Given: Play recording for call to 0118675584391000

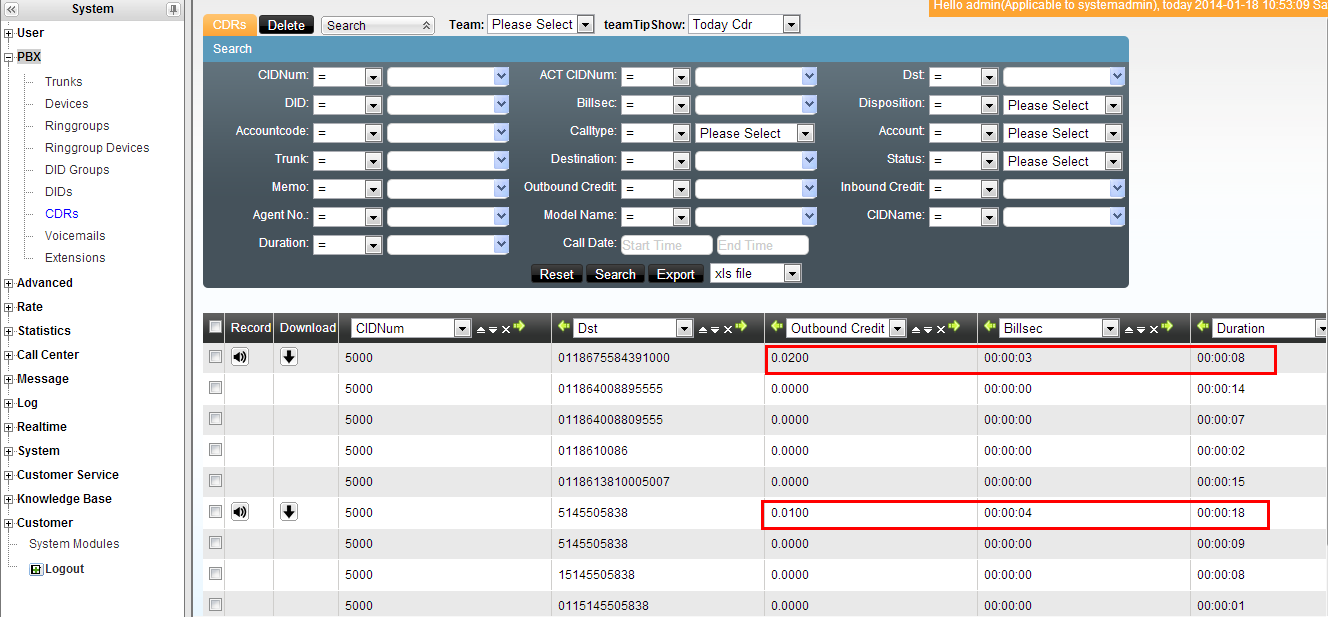Looking at the screenshot, I should pos(240,357).
